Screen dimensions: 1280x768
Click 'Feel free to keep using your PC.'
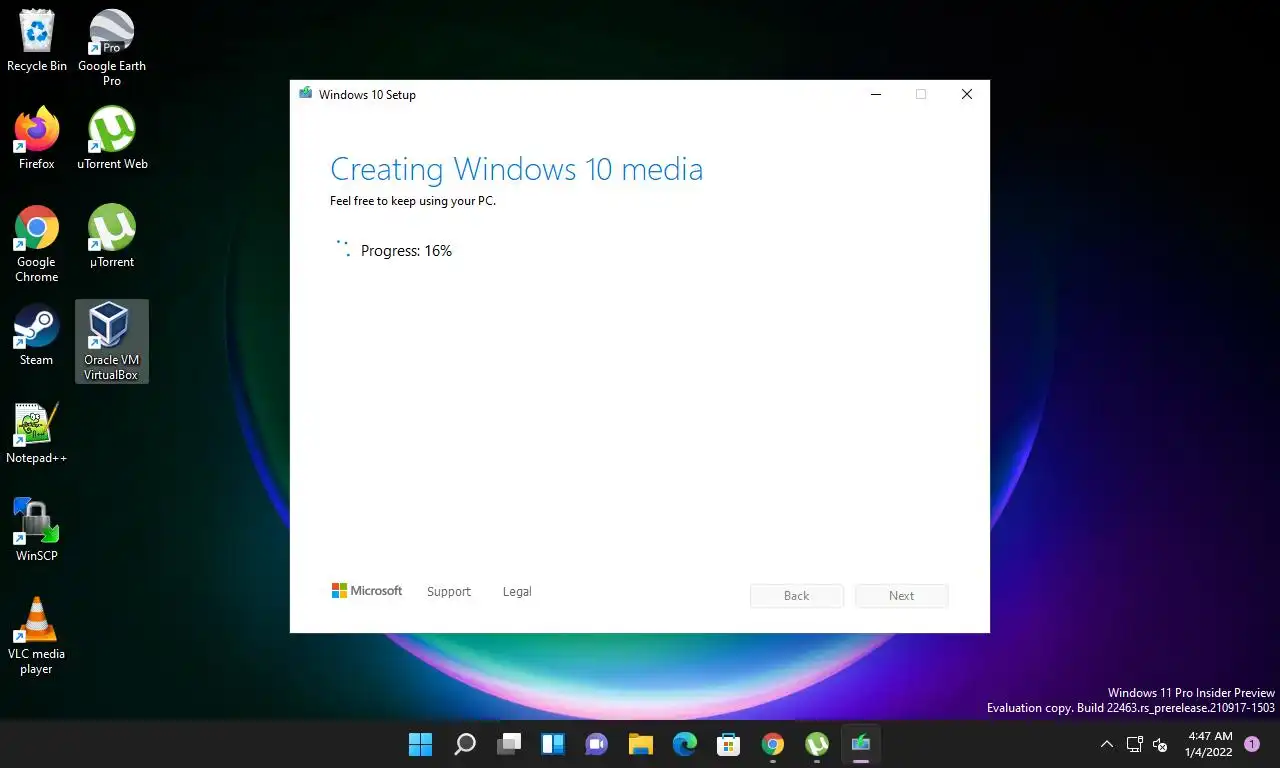point(413,201)
